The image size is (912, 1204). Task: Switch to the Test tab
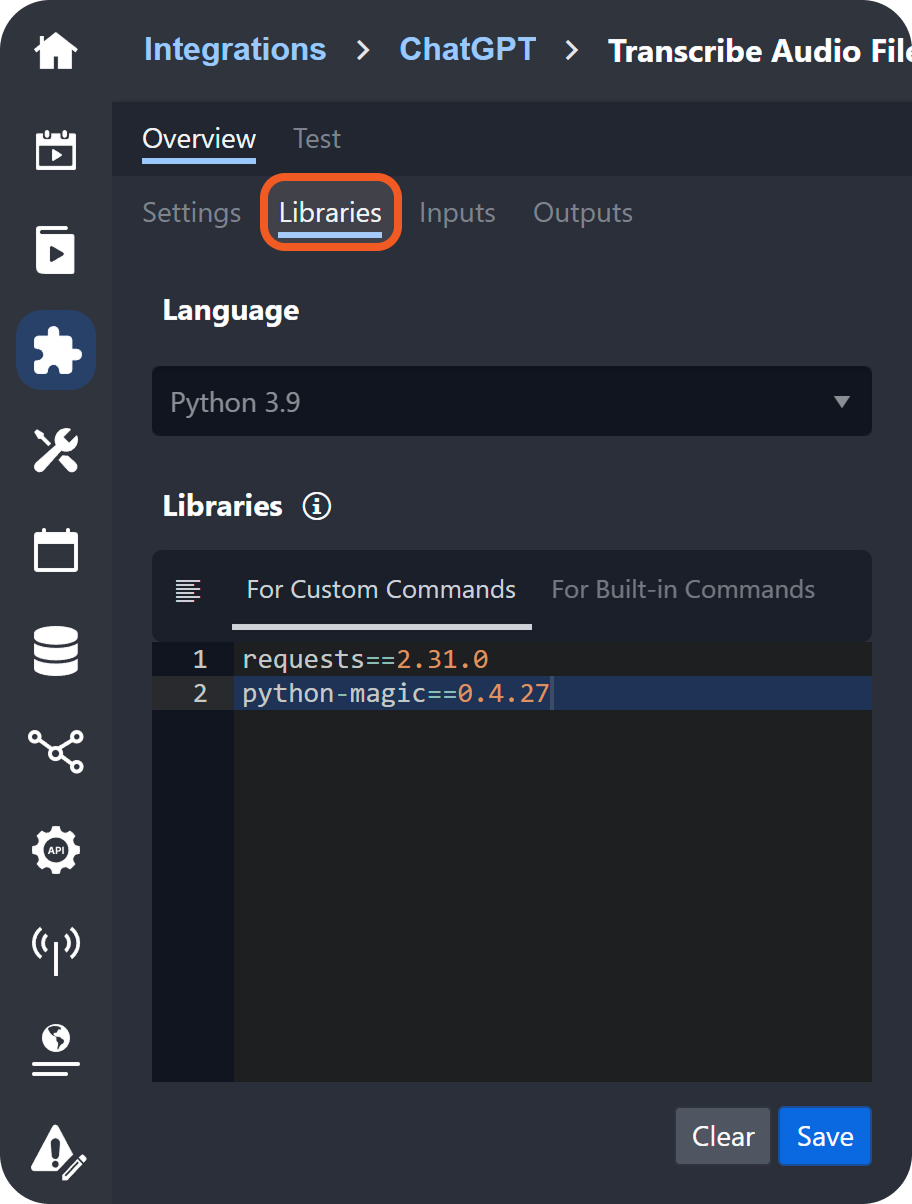pos(317,139)
